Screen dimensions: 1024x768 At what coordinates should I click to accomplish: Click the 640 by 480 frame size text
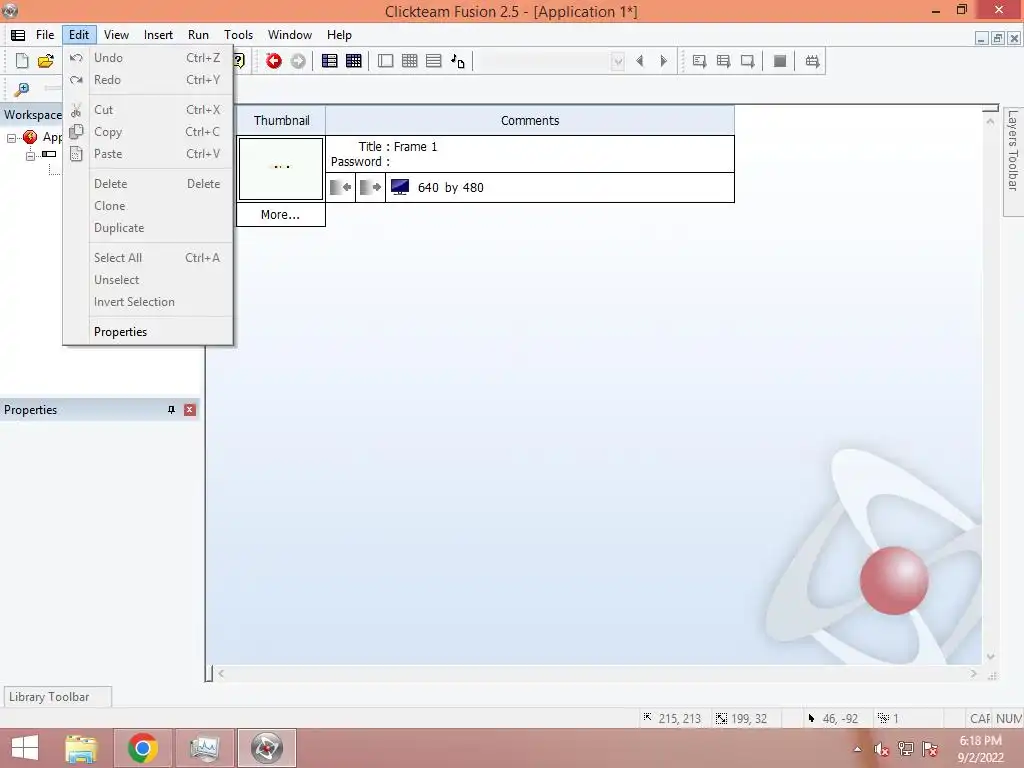[x=451, y=188]
